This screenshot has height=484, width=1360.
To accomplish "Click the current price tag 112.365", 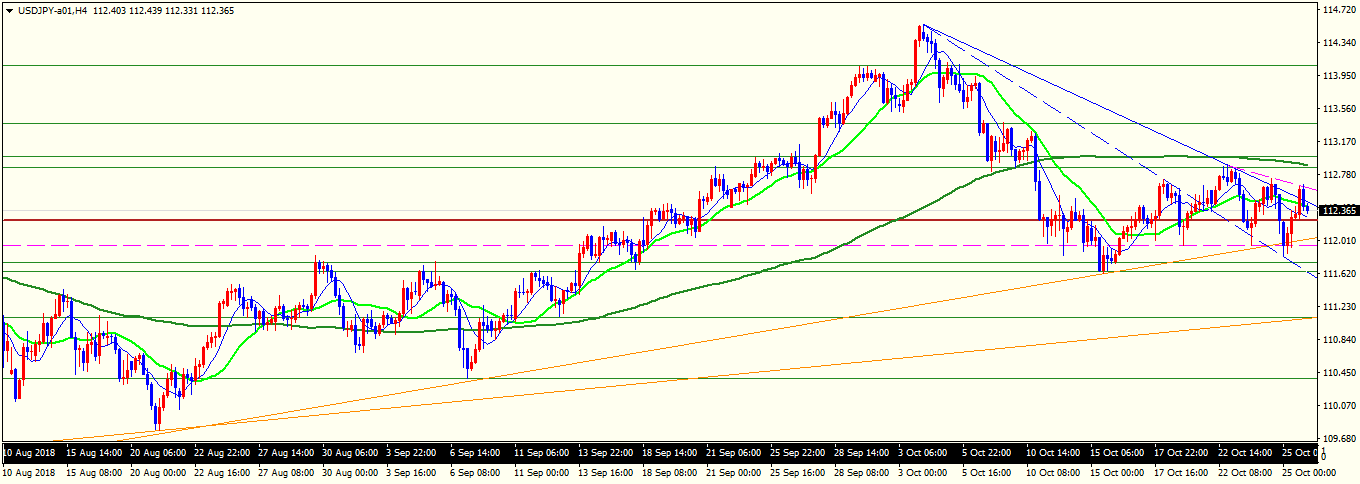I will pos(1338,210).
